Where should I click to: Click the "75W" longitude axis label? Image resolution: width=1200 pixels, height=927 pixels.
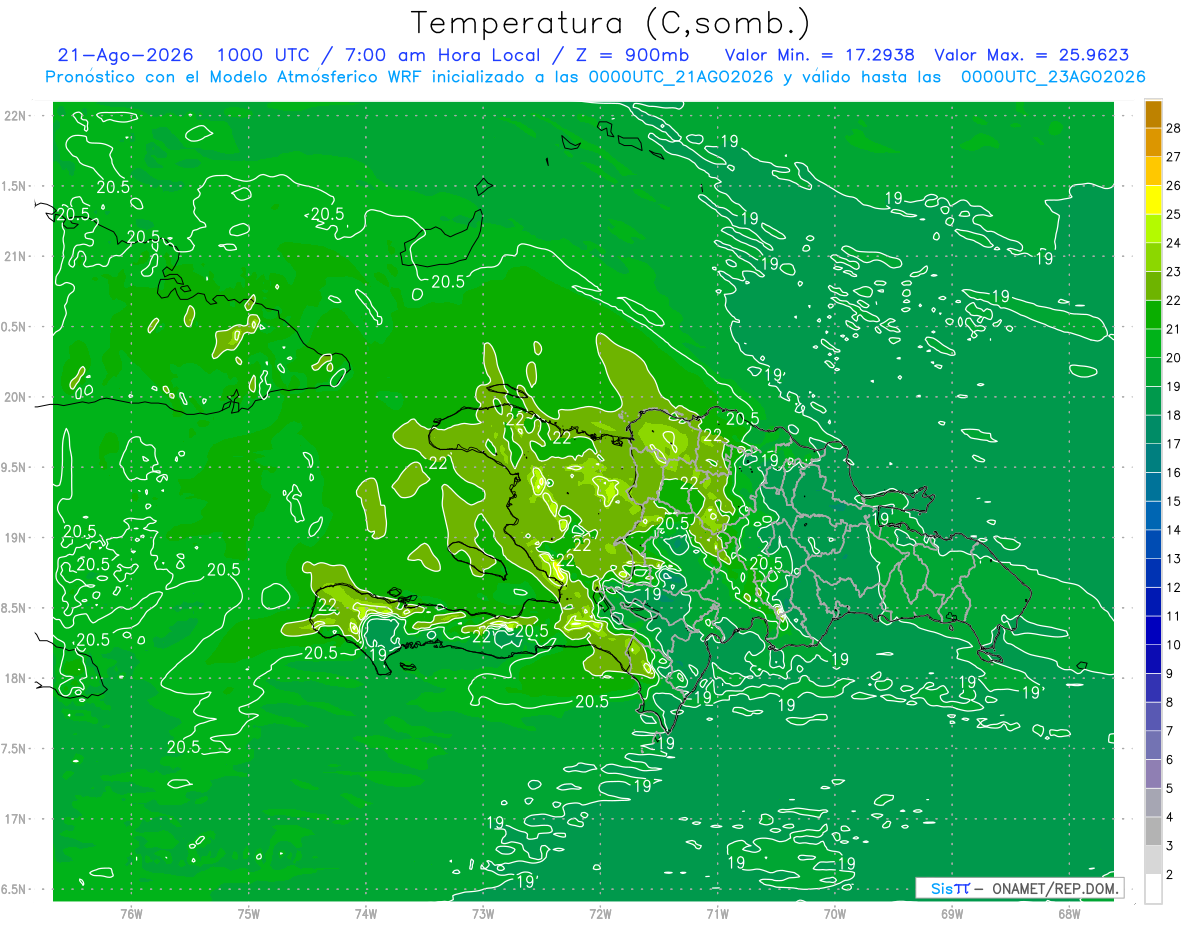(x=249, y=914)
